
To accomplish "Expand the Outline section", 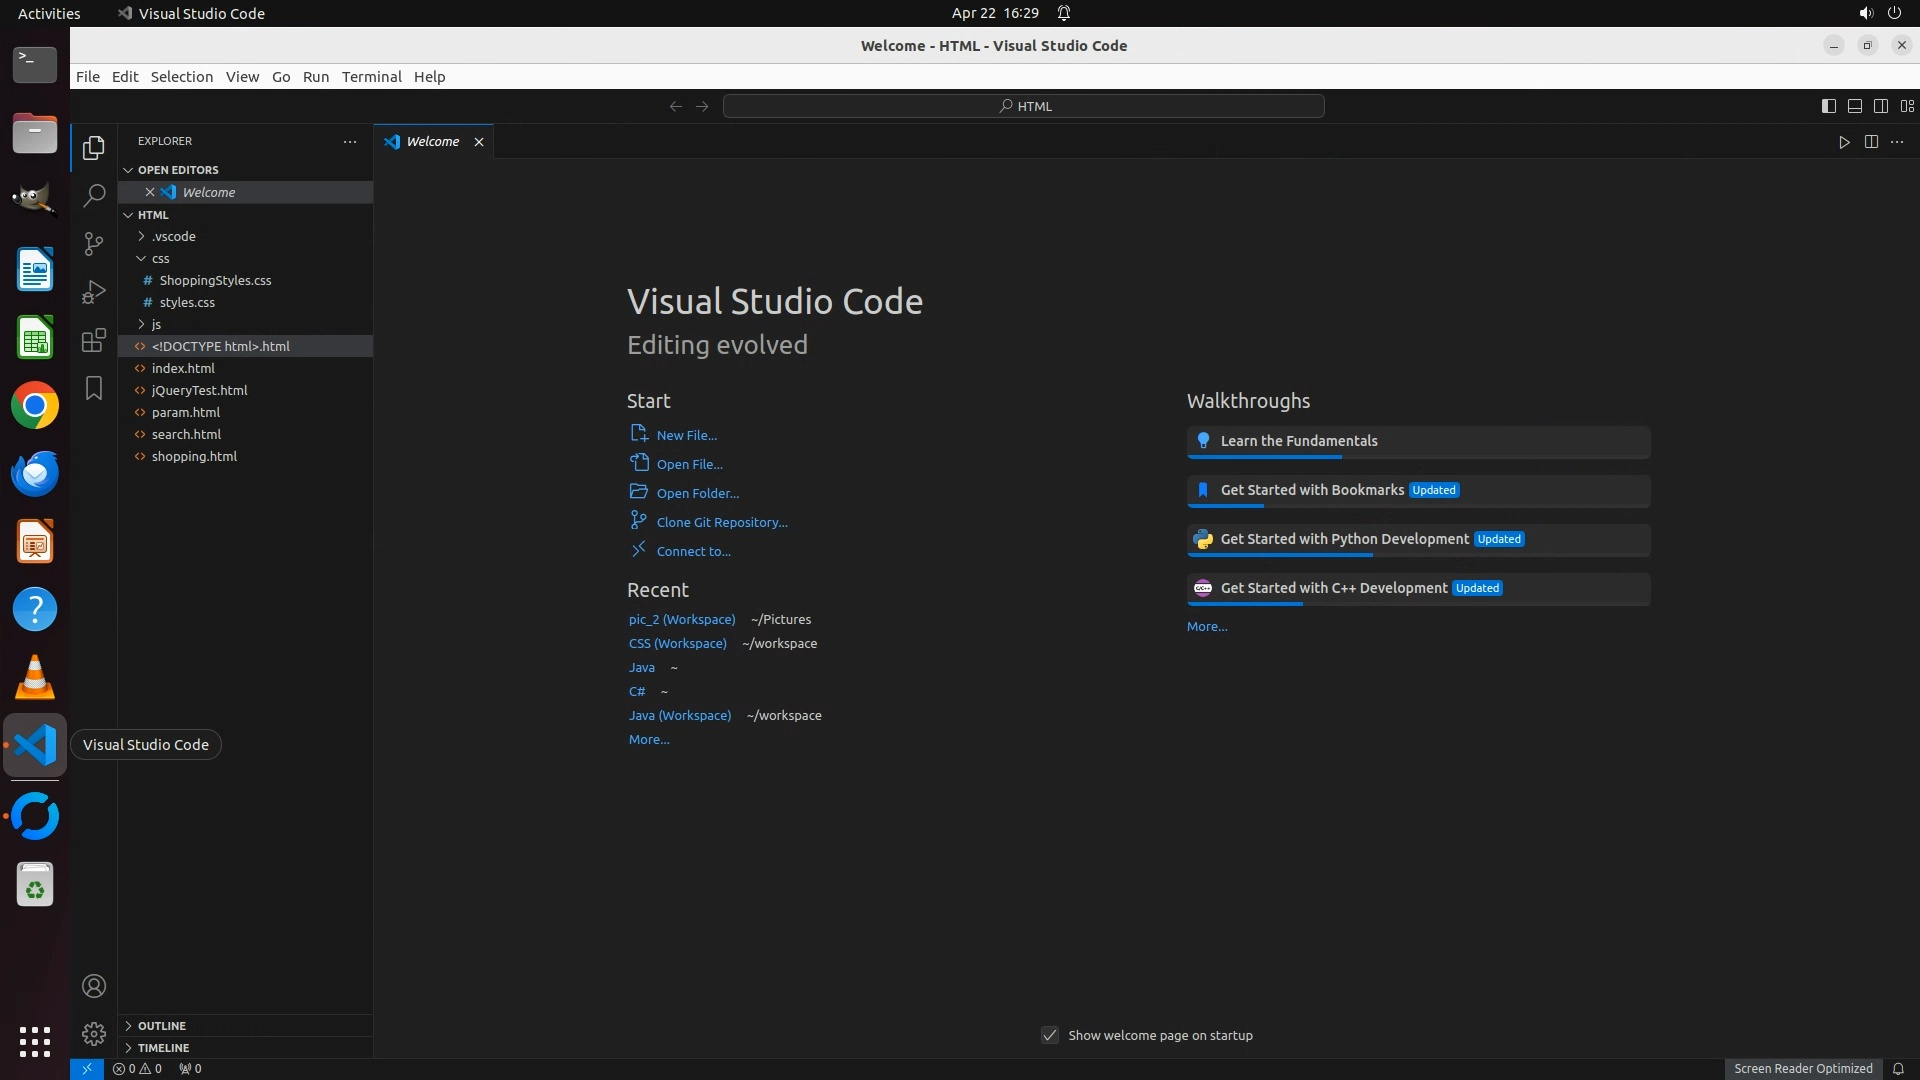I will click(162, 1026).
